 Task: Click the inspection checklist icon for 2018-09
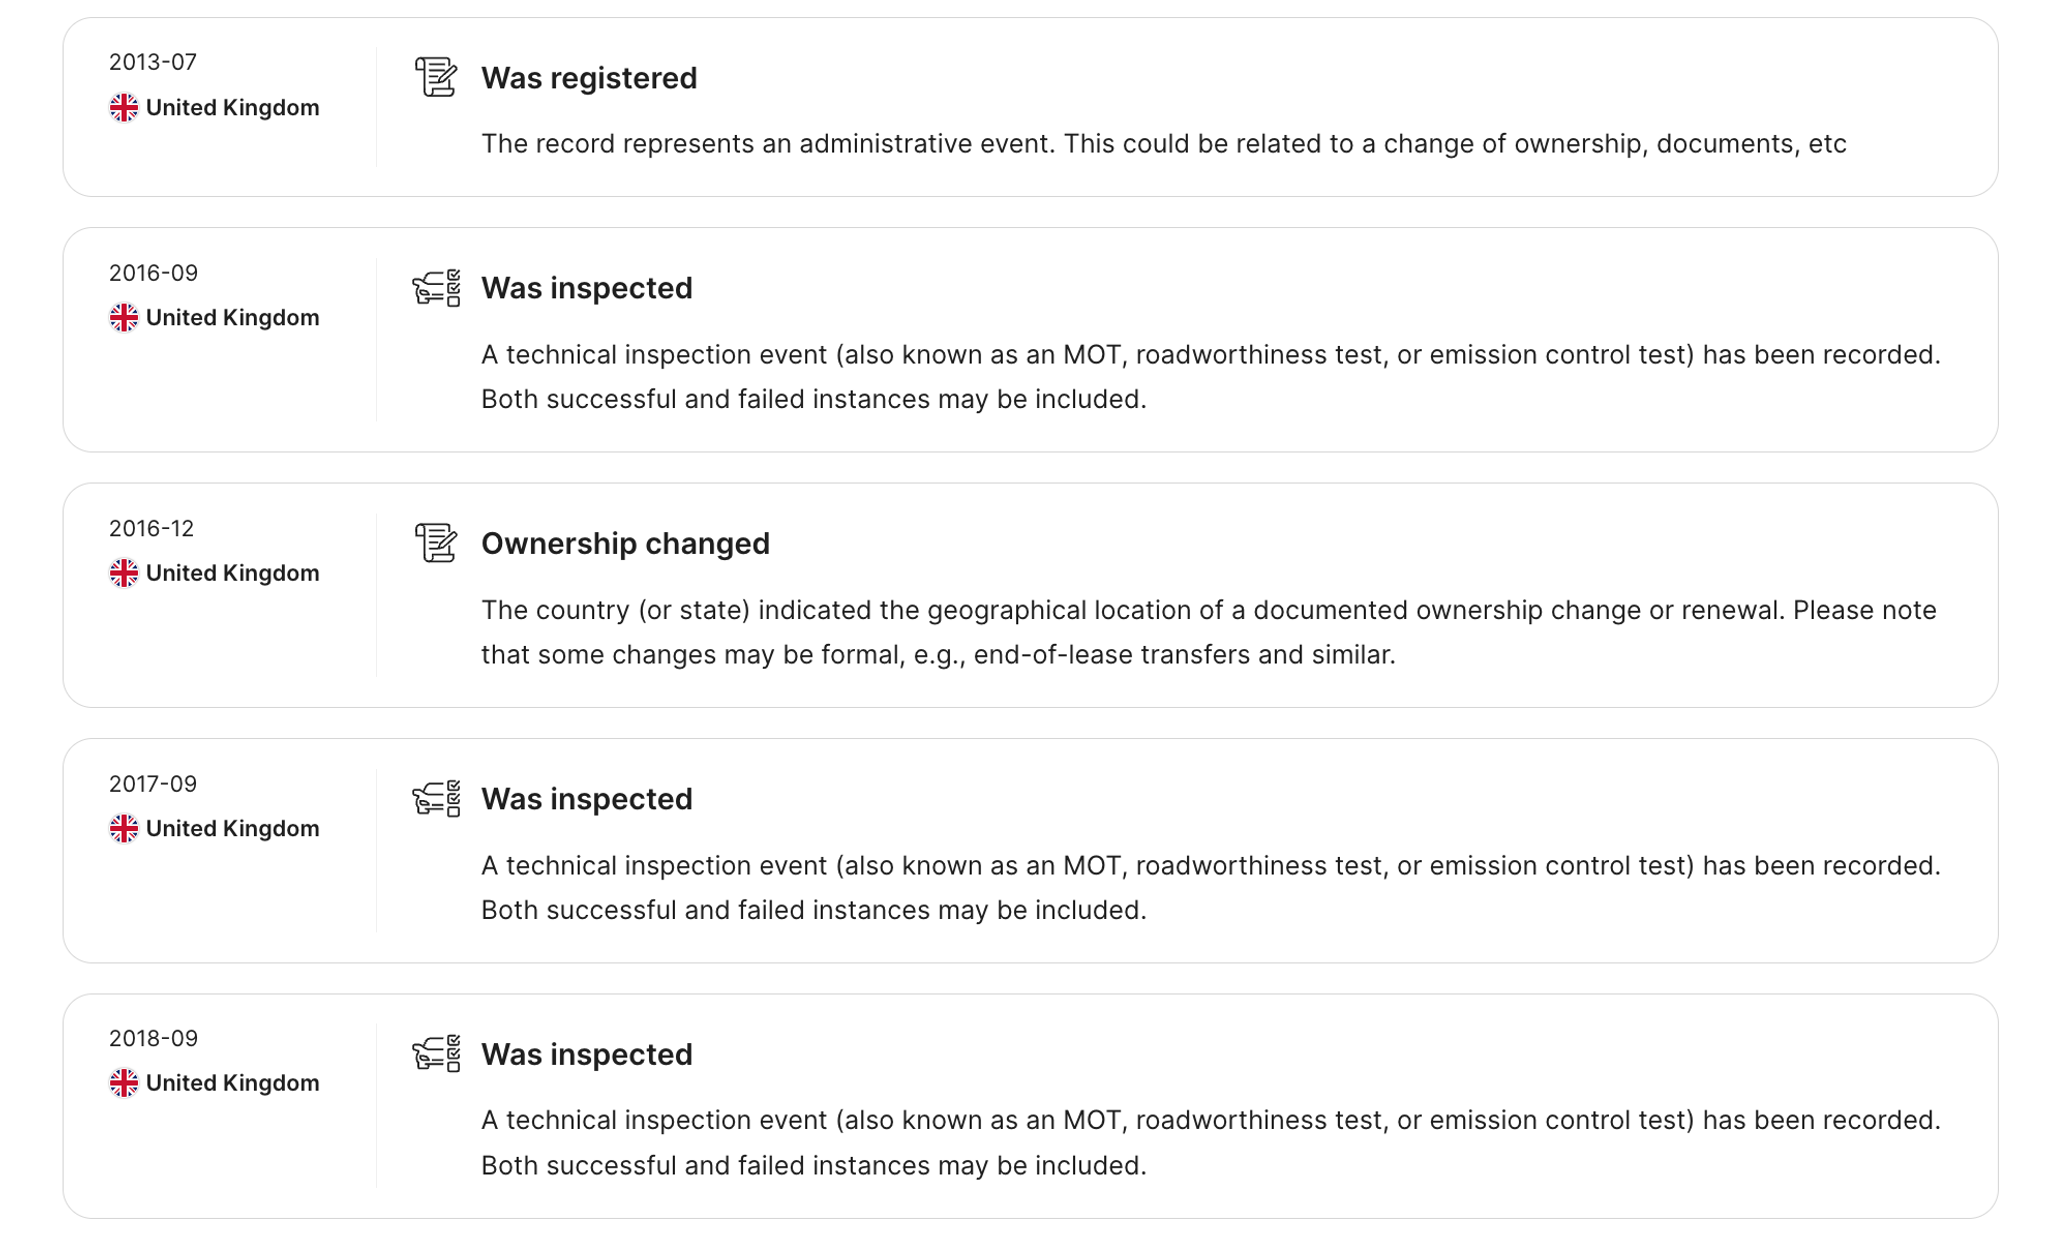[436, 1054]
